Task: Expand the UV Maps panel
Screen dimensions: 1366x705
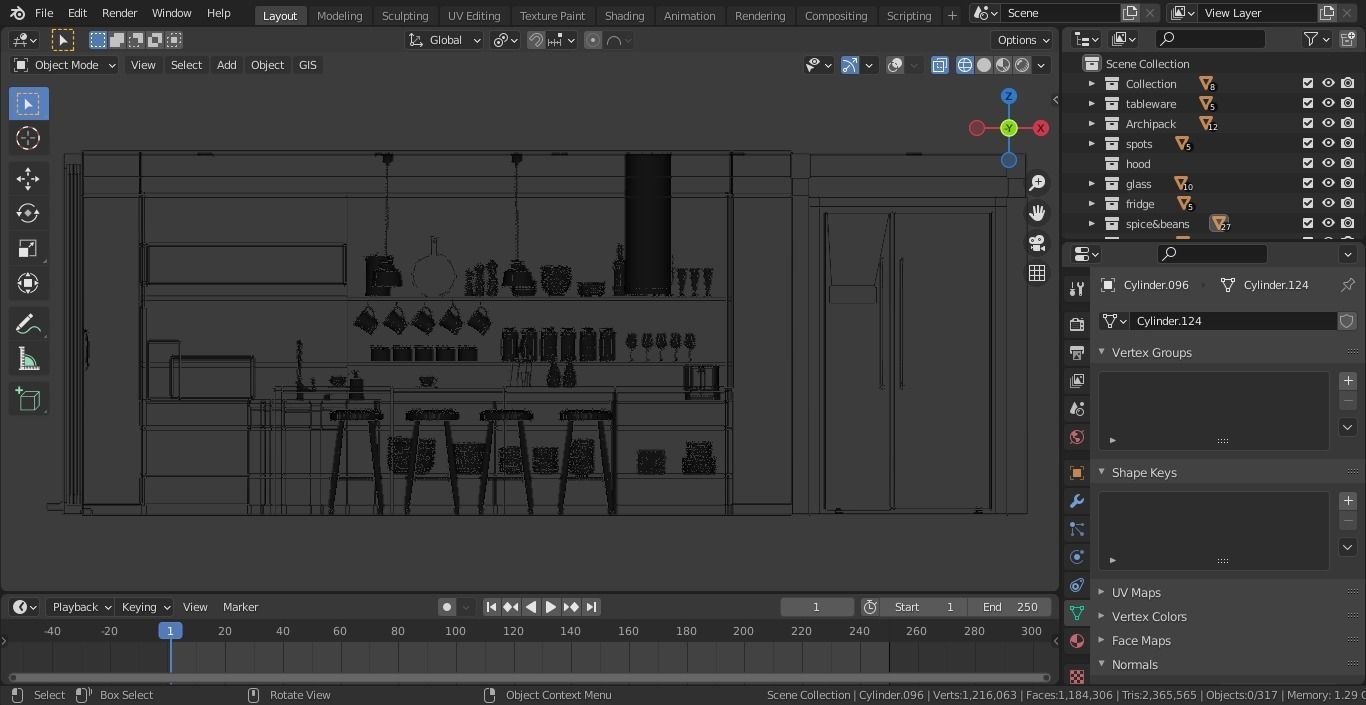Action: (x=1136, y=593)
